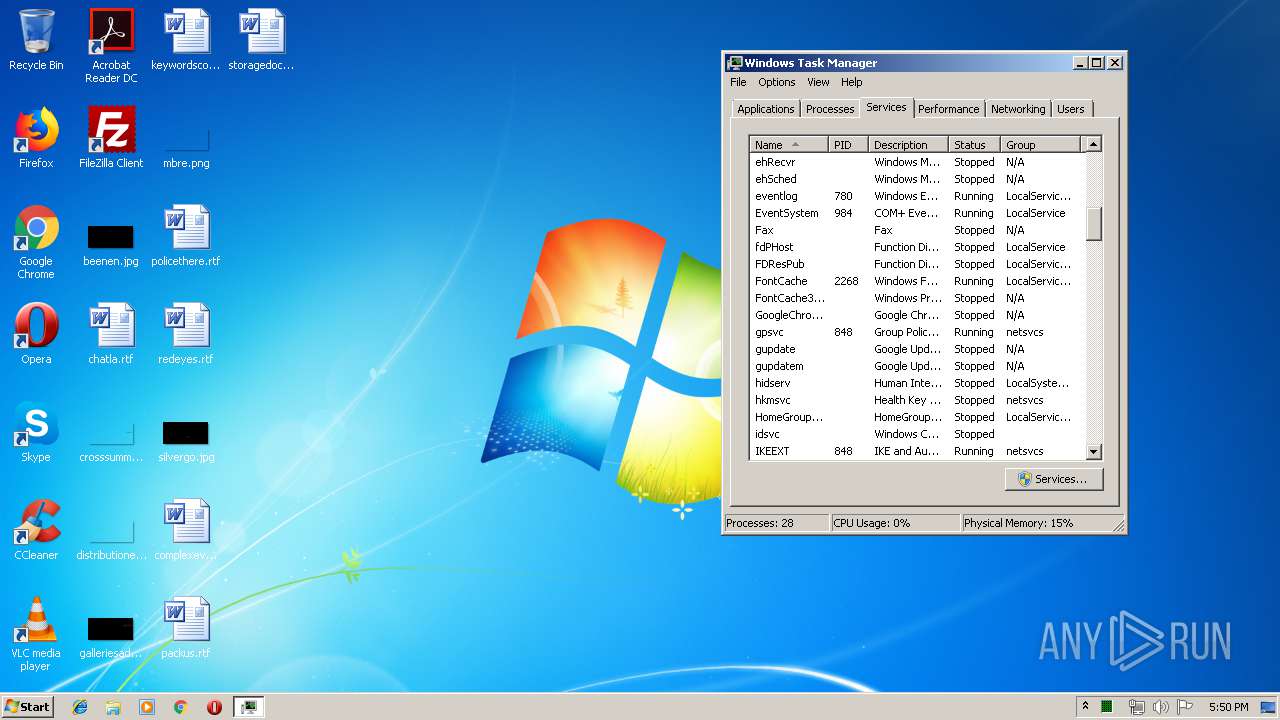
Task: Sort services by Description column
Action: [x=908, y=145]
